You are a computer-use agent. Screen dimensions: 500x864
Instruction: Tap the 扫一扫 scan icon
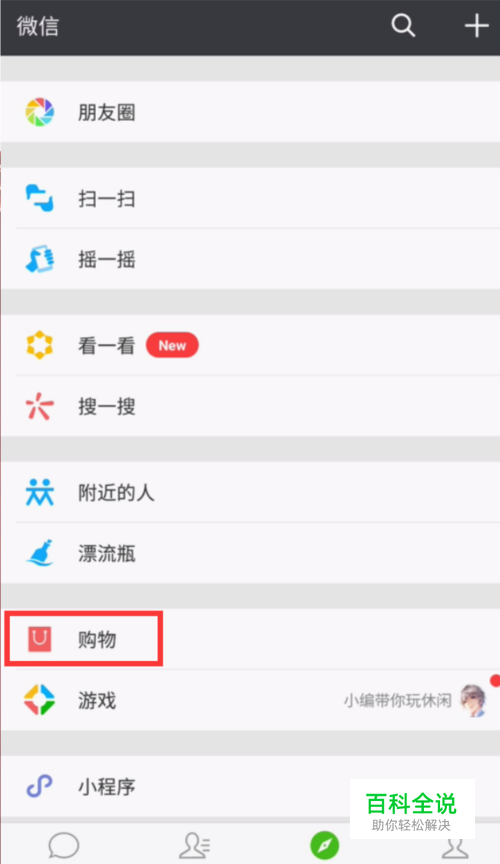pos(40,198)
